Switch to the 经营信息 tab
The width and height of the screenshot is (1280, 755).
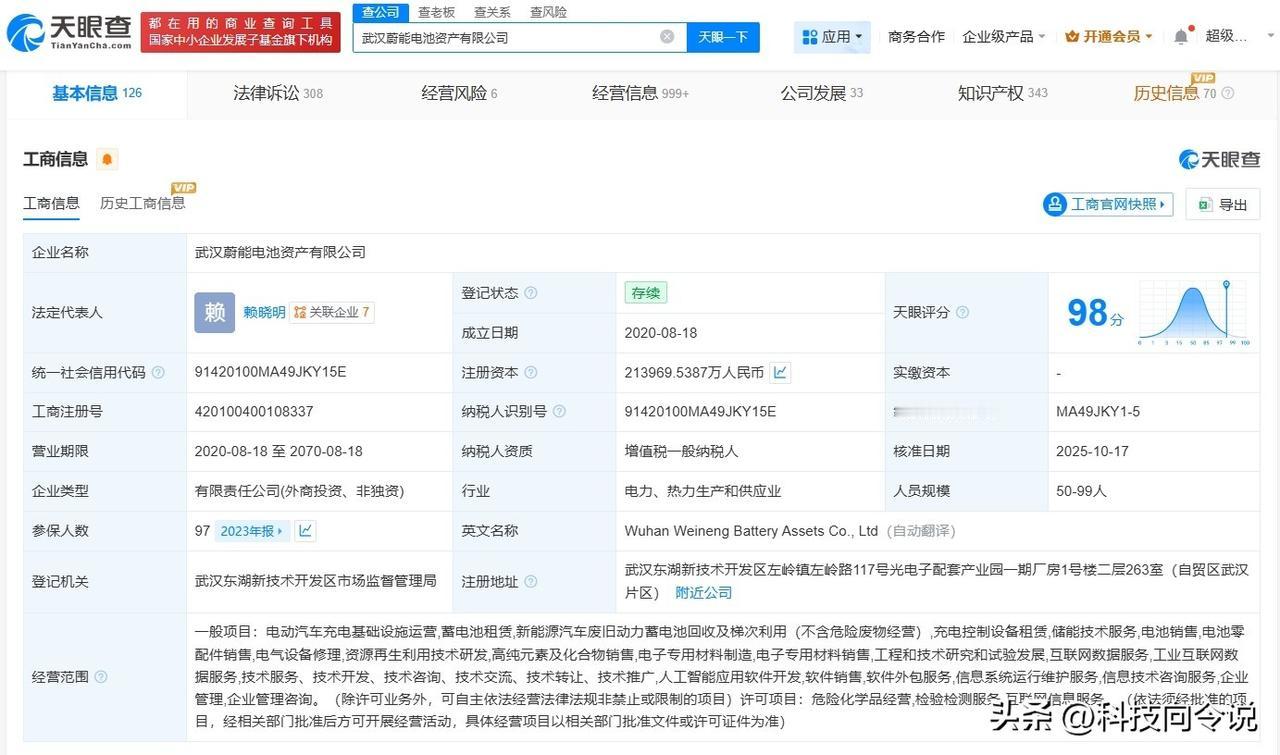pos(640,93)
